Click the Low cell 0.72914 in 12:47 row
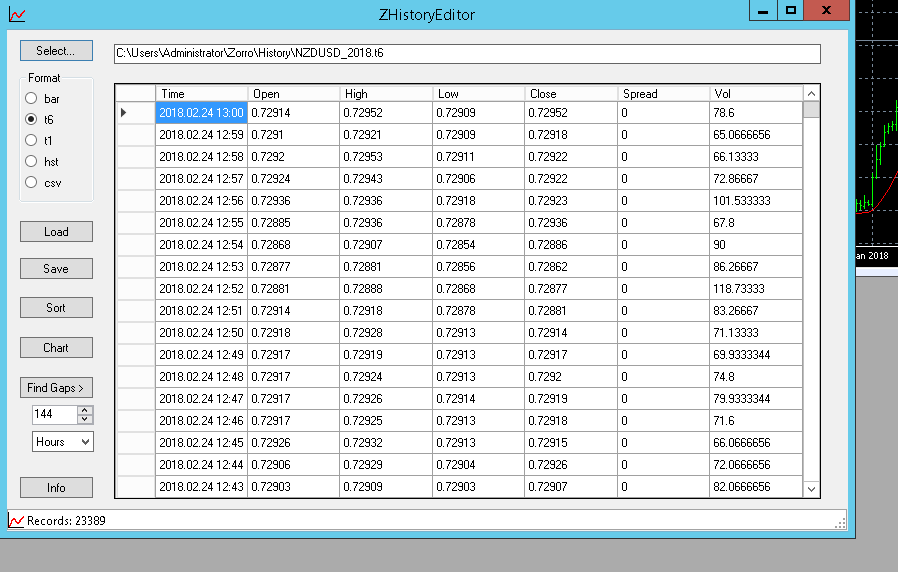Screen dimensions: 898x572 (x=479, y=399)
